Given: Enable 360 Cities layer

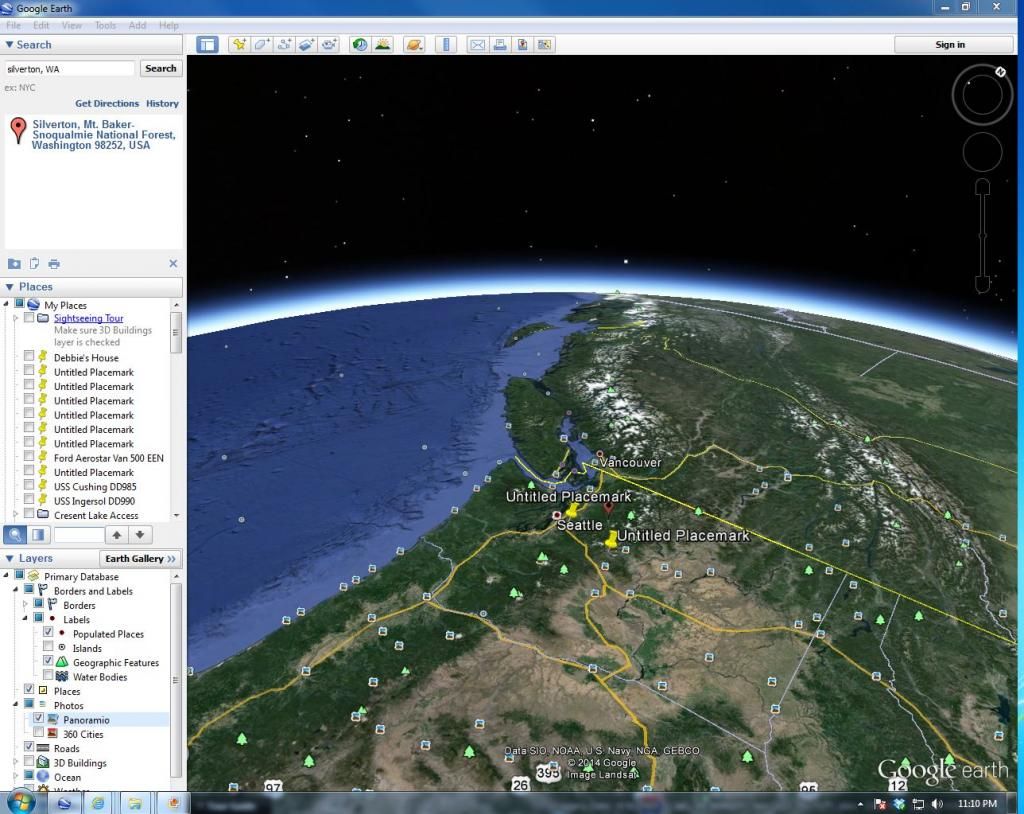Looking at the screenshot, I should pos(39,733).
